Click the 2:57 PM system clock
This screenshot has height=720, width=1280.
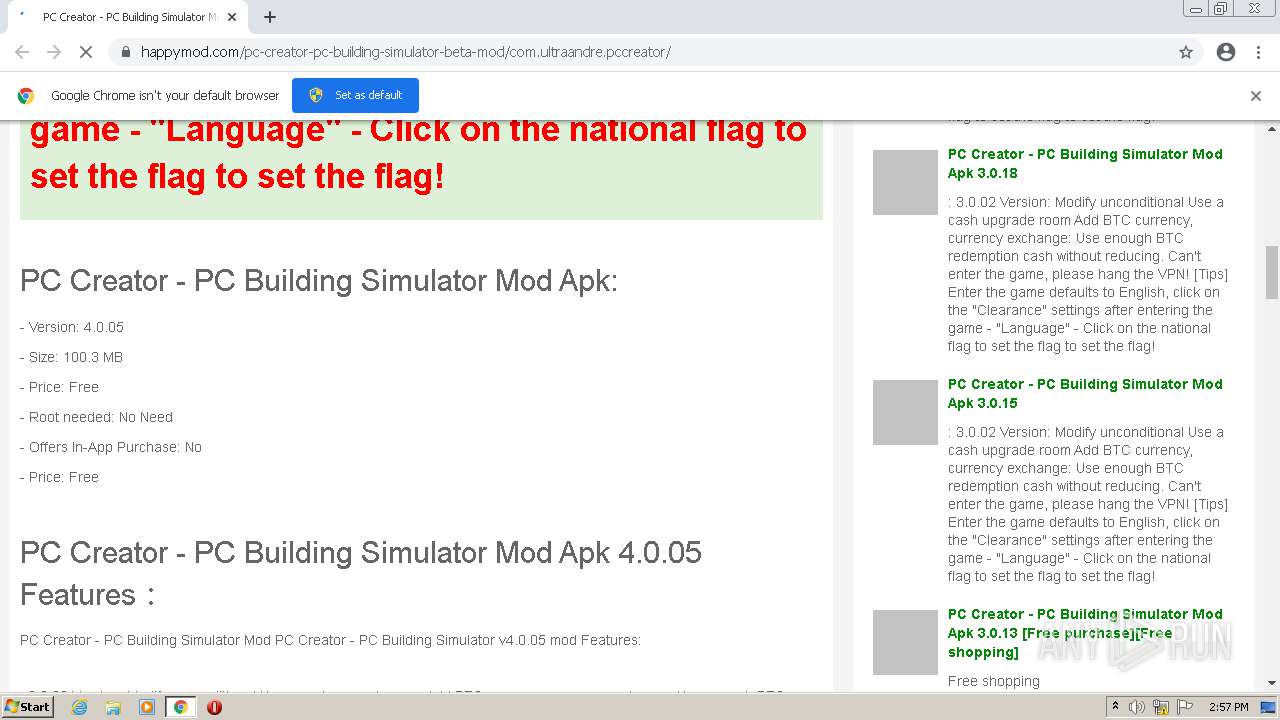pos(1229,707)
